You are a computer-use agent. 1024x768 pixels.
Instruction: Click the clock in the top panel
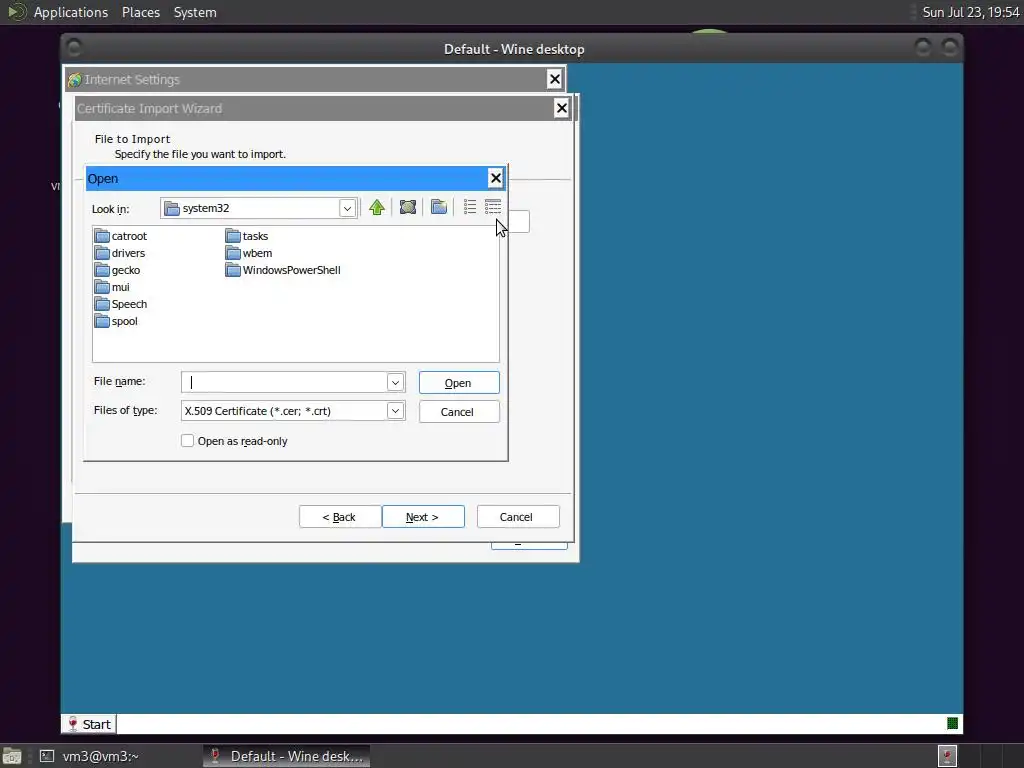971,12
